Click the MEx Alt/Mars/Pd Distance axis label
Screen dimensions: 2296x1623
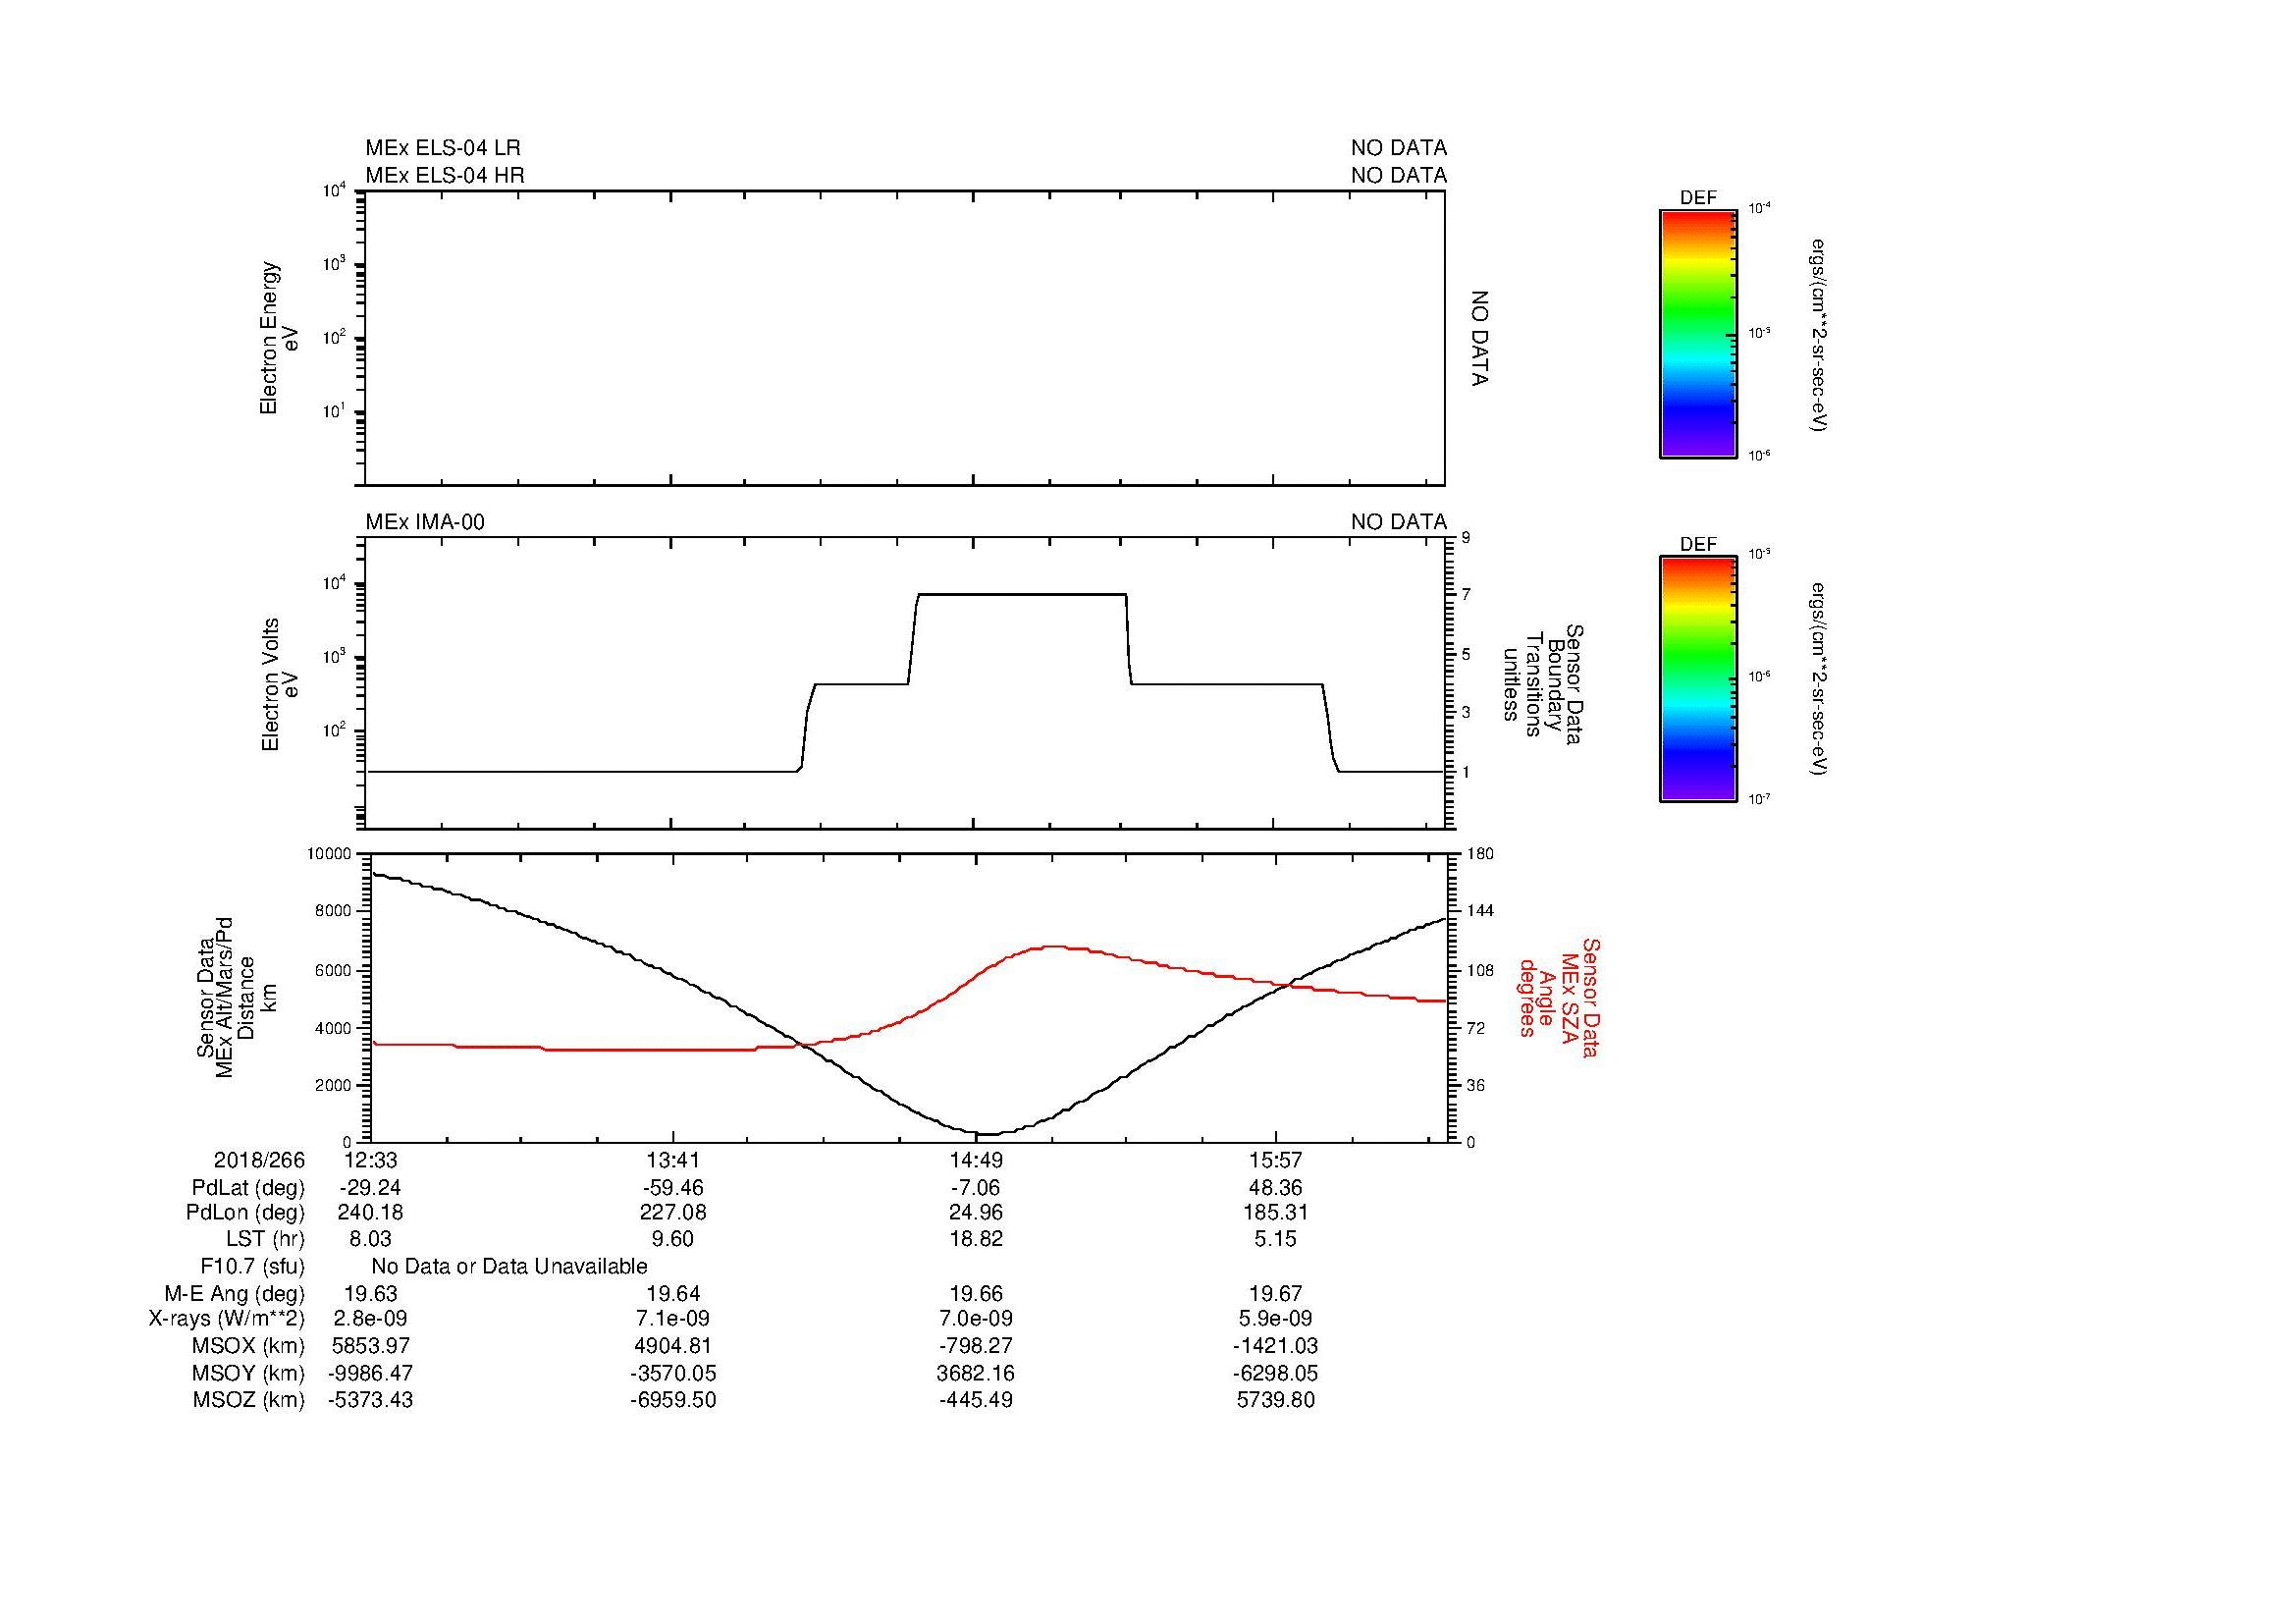[235, 997]
